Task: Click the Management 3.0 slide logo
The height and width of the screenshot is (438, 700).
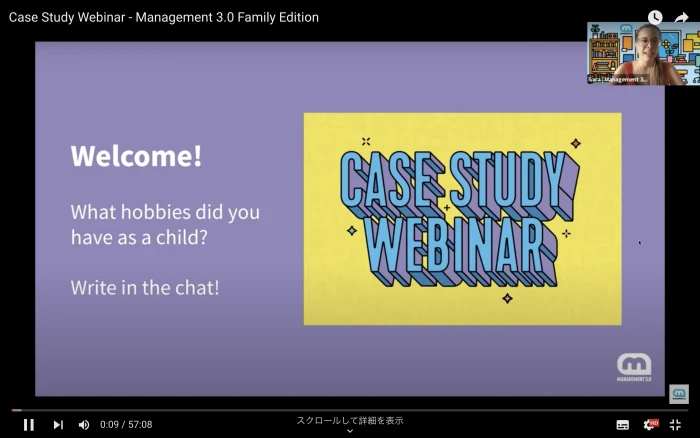Action: point(634,367)
